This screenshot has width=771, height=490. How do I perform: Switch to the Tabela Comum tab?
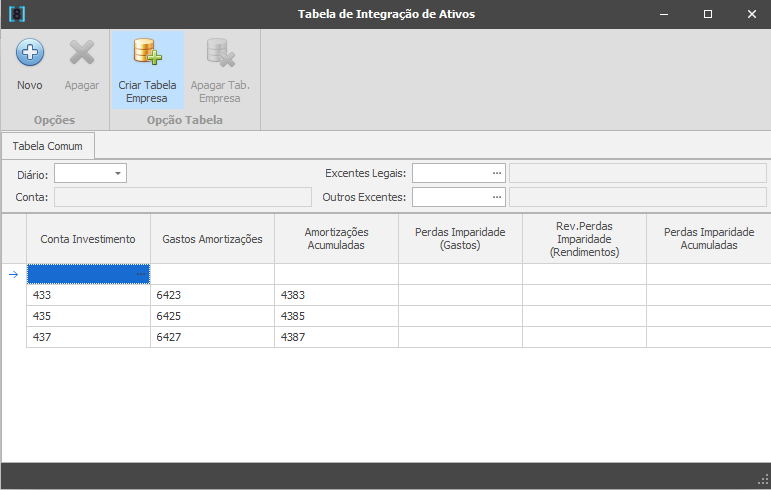tap(48, 146)
